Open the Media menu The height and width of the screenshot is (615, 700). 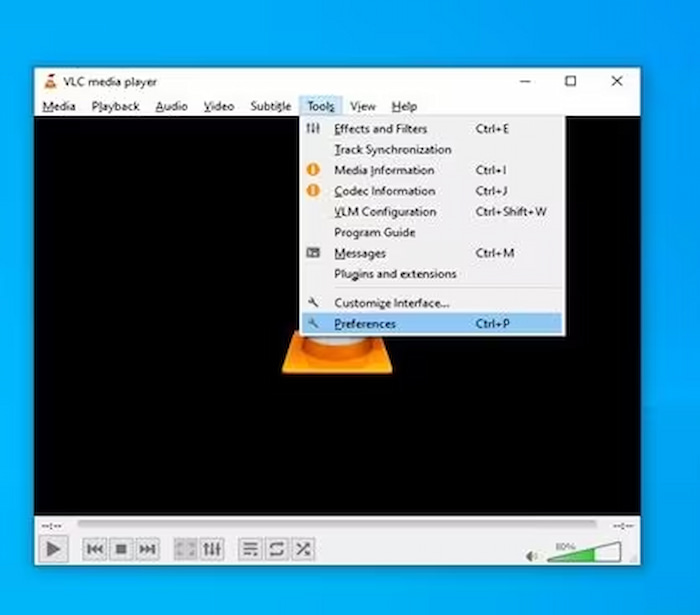tap(59, 106)
